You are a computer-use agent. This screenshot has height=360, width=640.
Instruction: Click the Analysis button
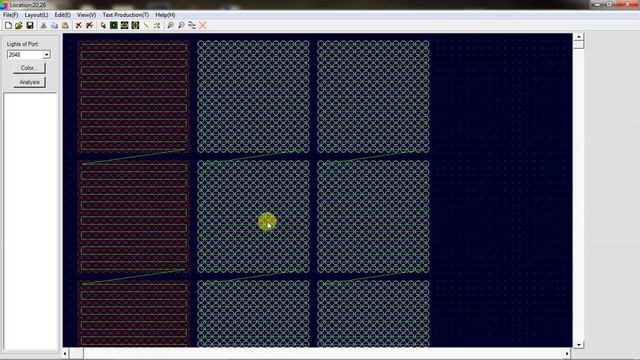tap(29, 82)
